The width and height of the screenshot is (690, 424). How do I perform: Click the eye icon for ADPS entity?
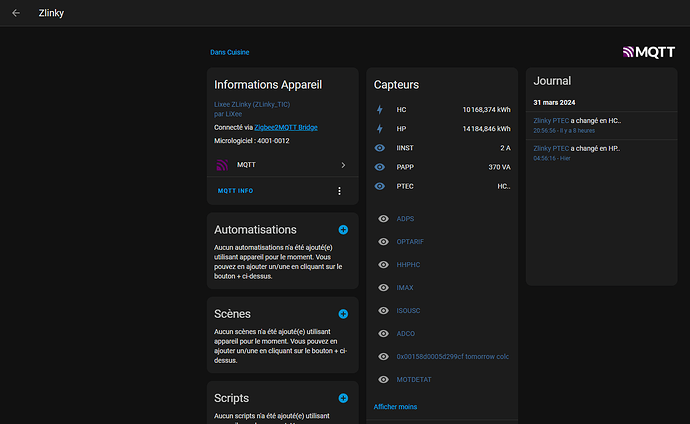coord(384,219)
